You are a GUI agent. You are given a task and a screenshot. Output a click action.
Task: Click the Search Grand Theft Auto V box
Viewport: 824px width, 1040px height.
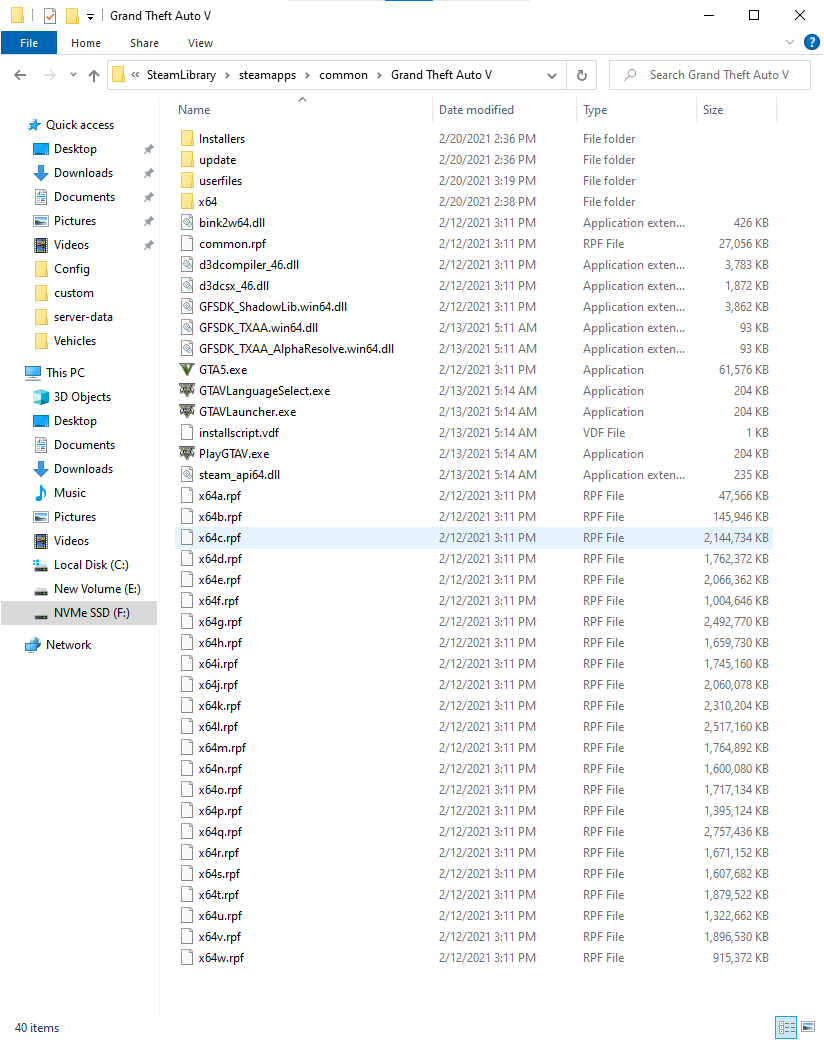710,75
